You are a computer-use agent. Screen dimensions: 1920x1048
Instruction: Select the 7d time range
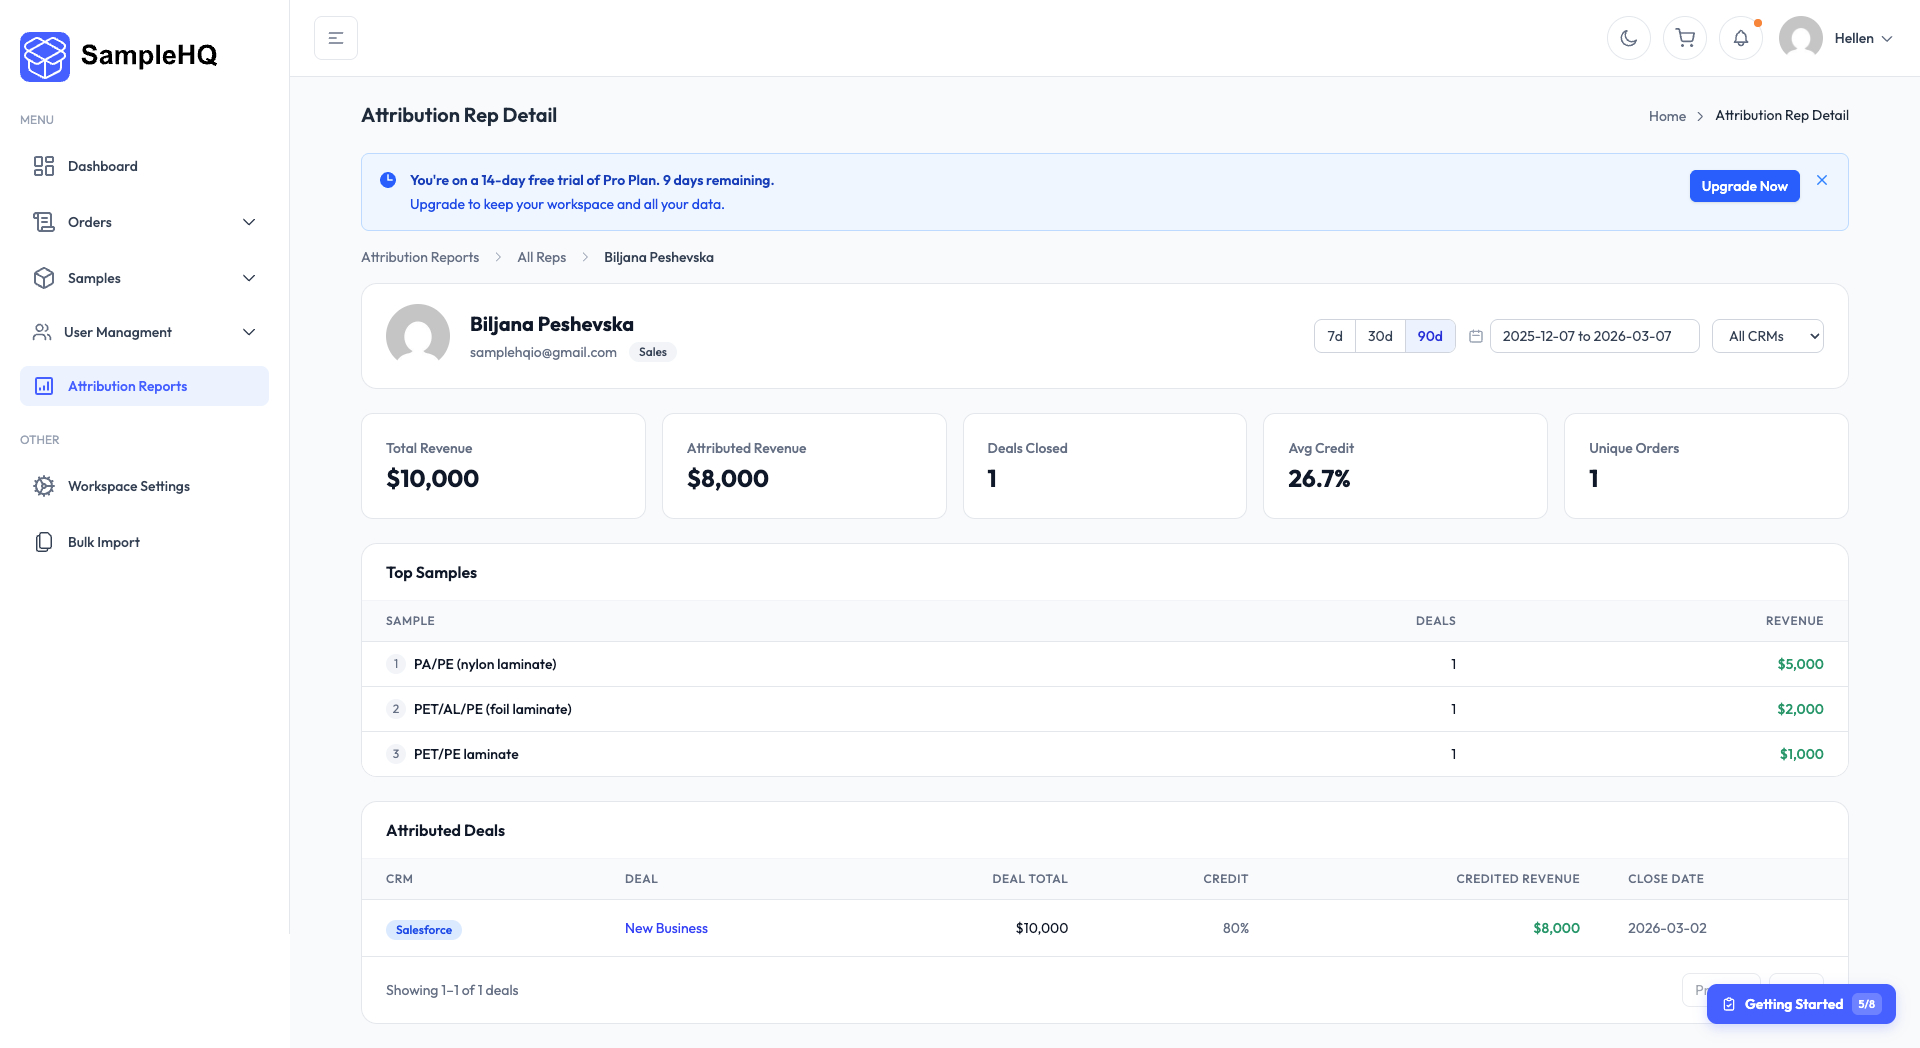[1335, 337]
